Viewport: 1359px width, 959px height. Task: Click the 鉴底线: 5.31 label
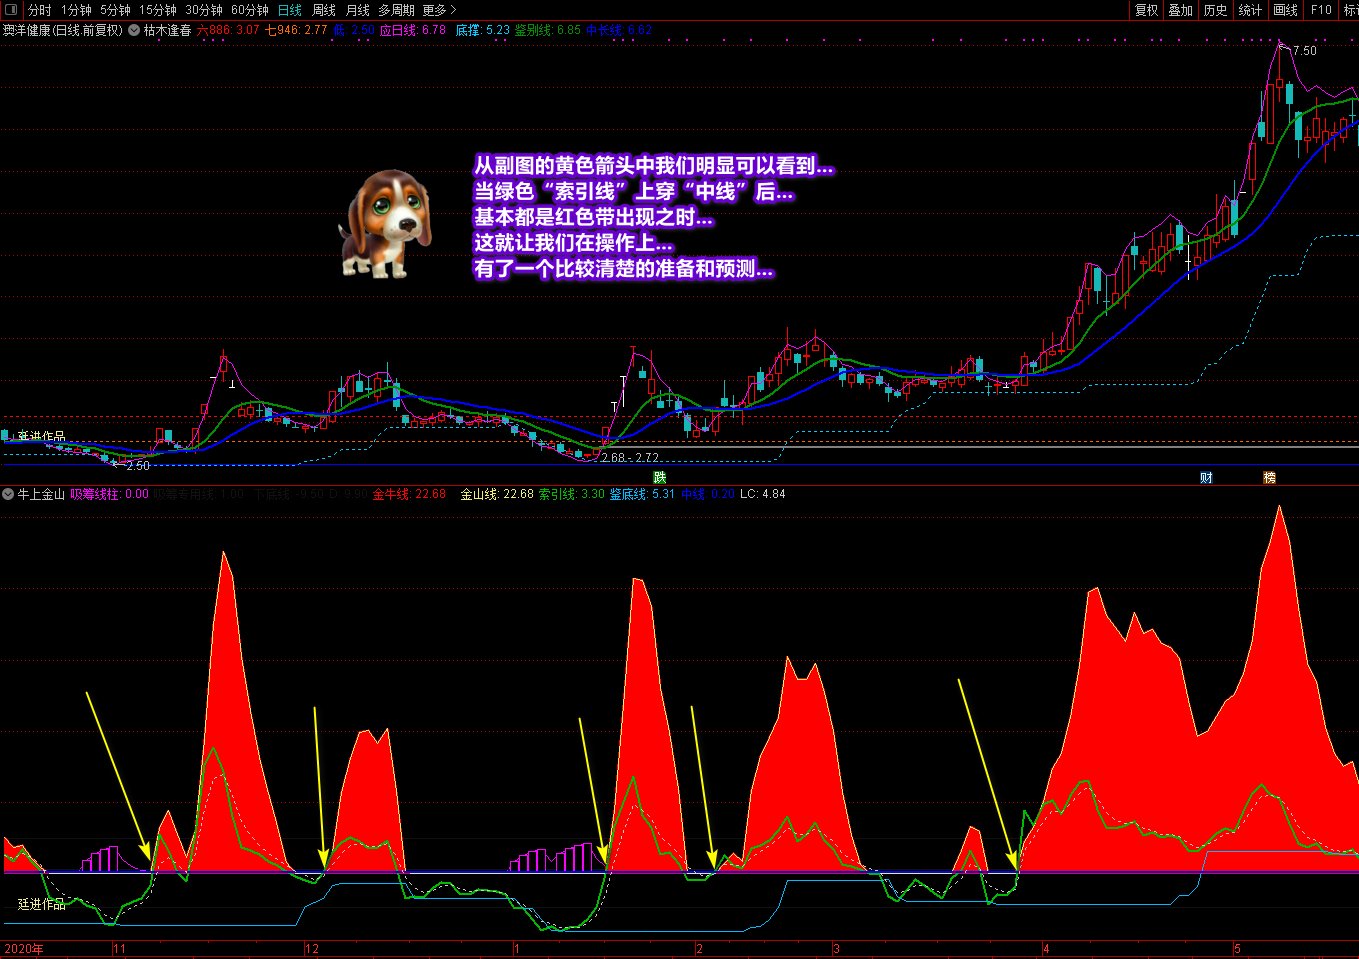coord(643,494)
